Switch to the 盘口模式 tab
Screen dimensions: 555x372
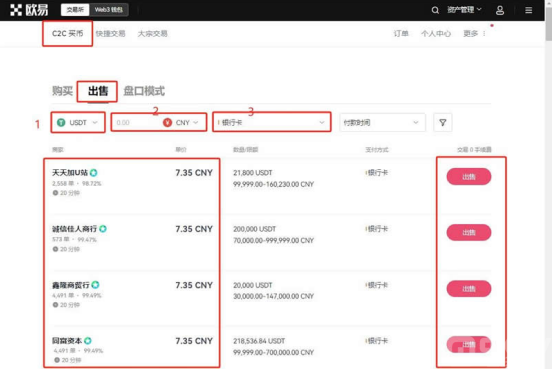pos(144,91)
